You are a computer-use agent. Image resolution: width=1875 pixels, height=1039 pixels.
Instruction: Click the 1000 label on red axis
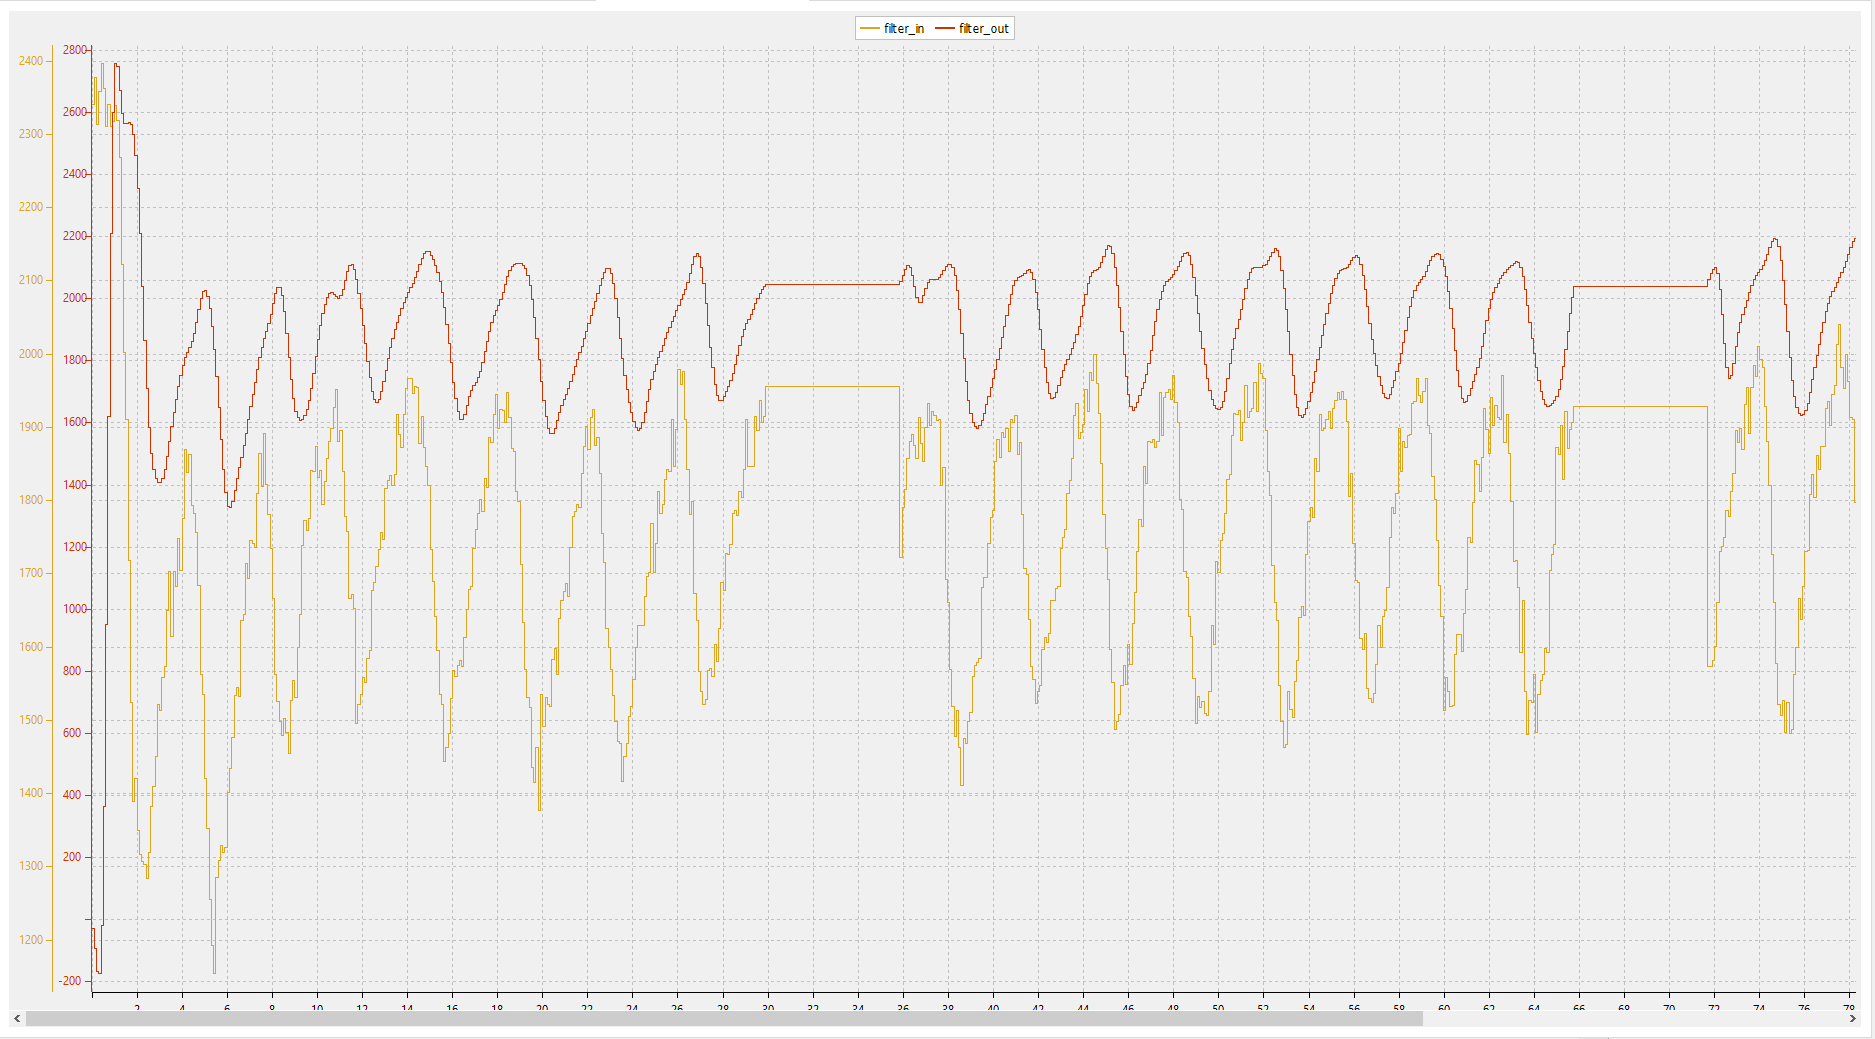pos(75,609)
